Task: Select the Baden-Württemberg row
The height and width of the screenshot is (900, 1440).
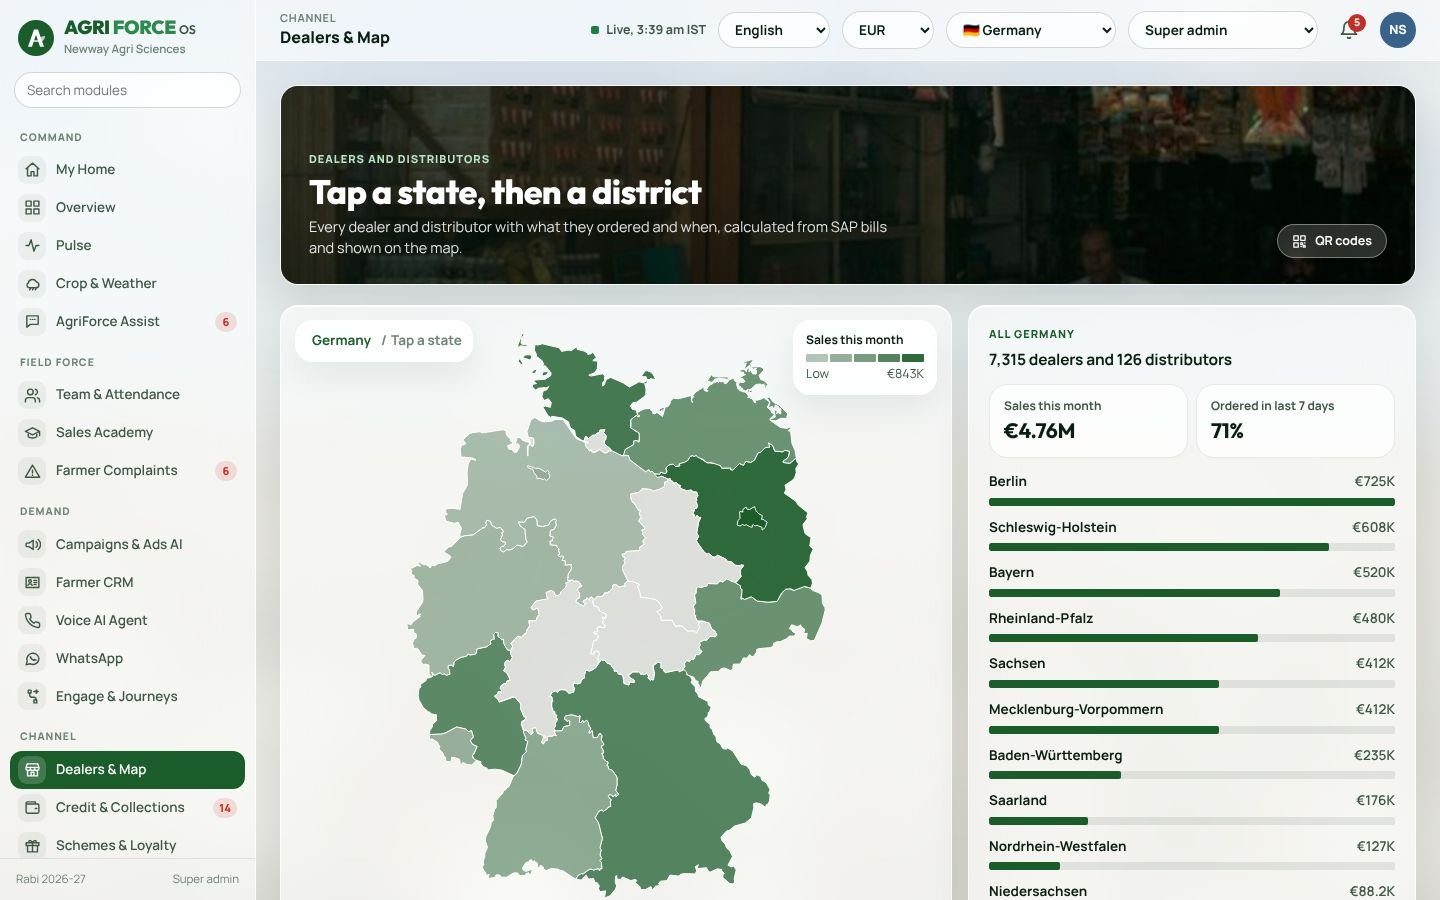Action: click(1192, 765)
